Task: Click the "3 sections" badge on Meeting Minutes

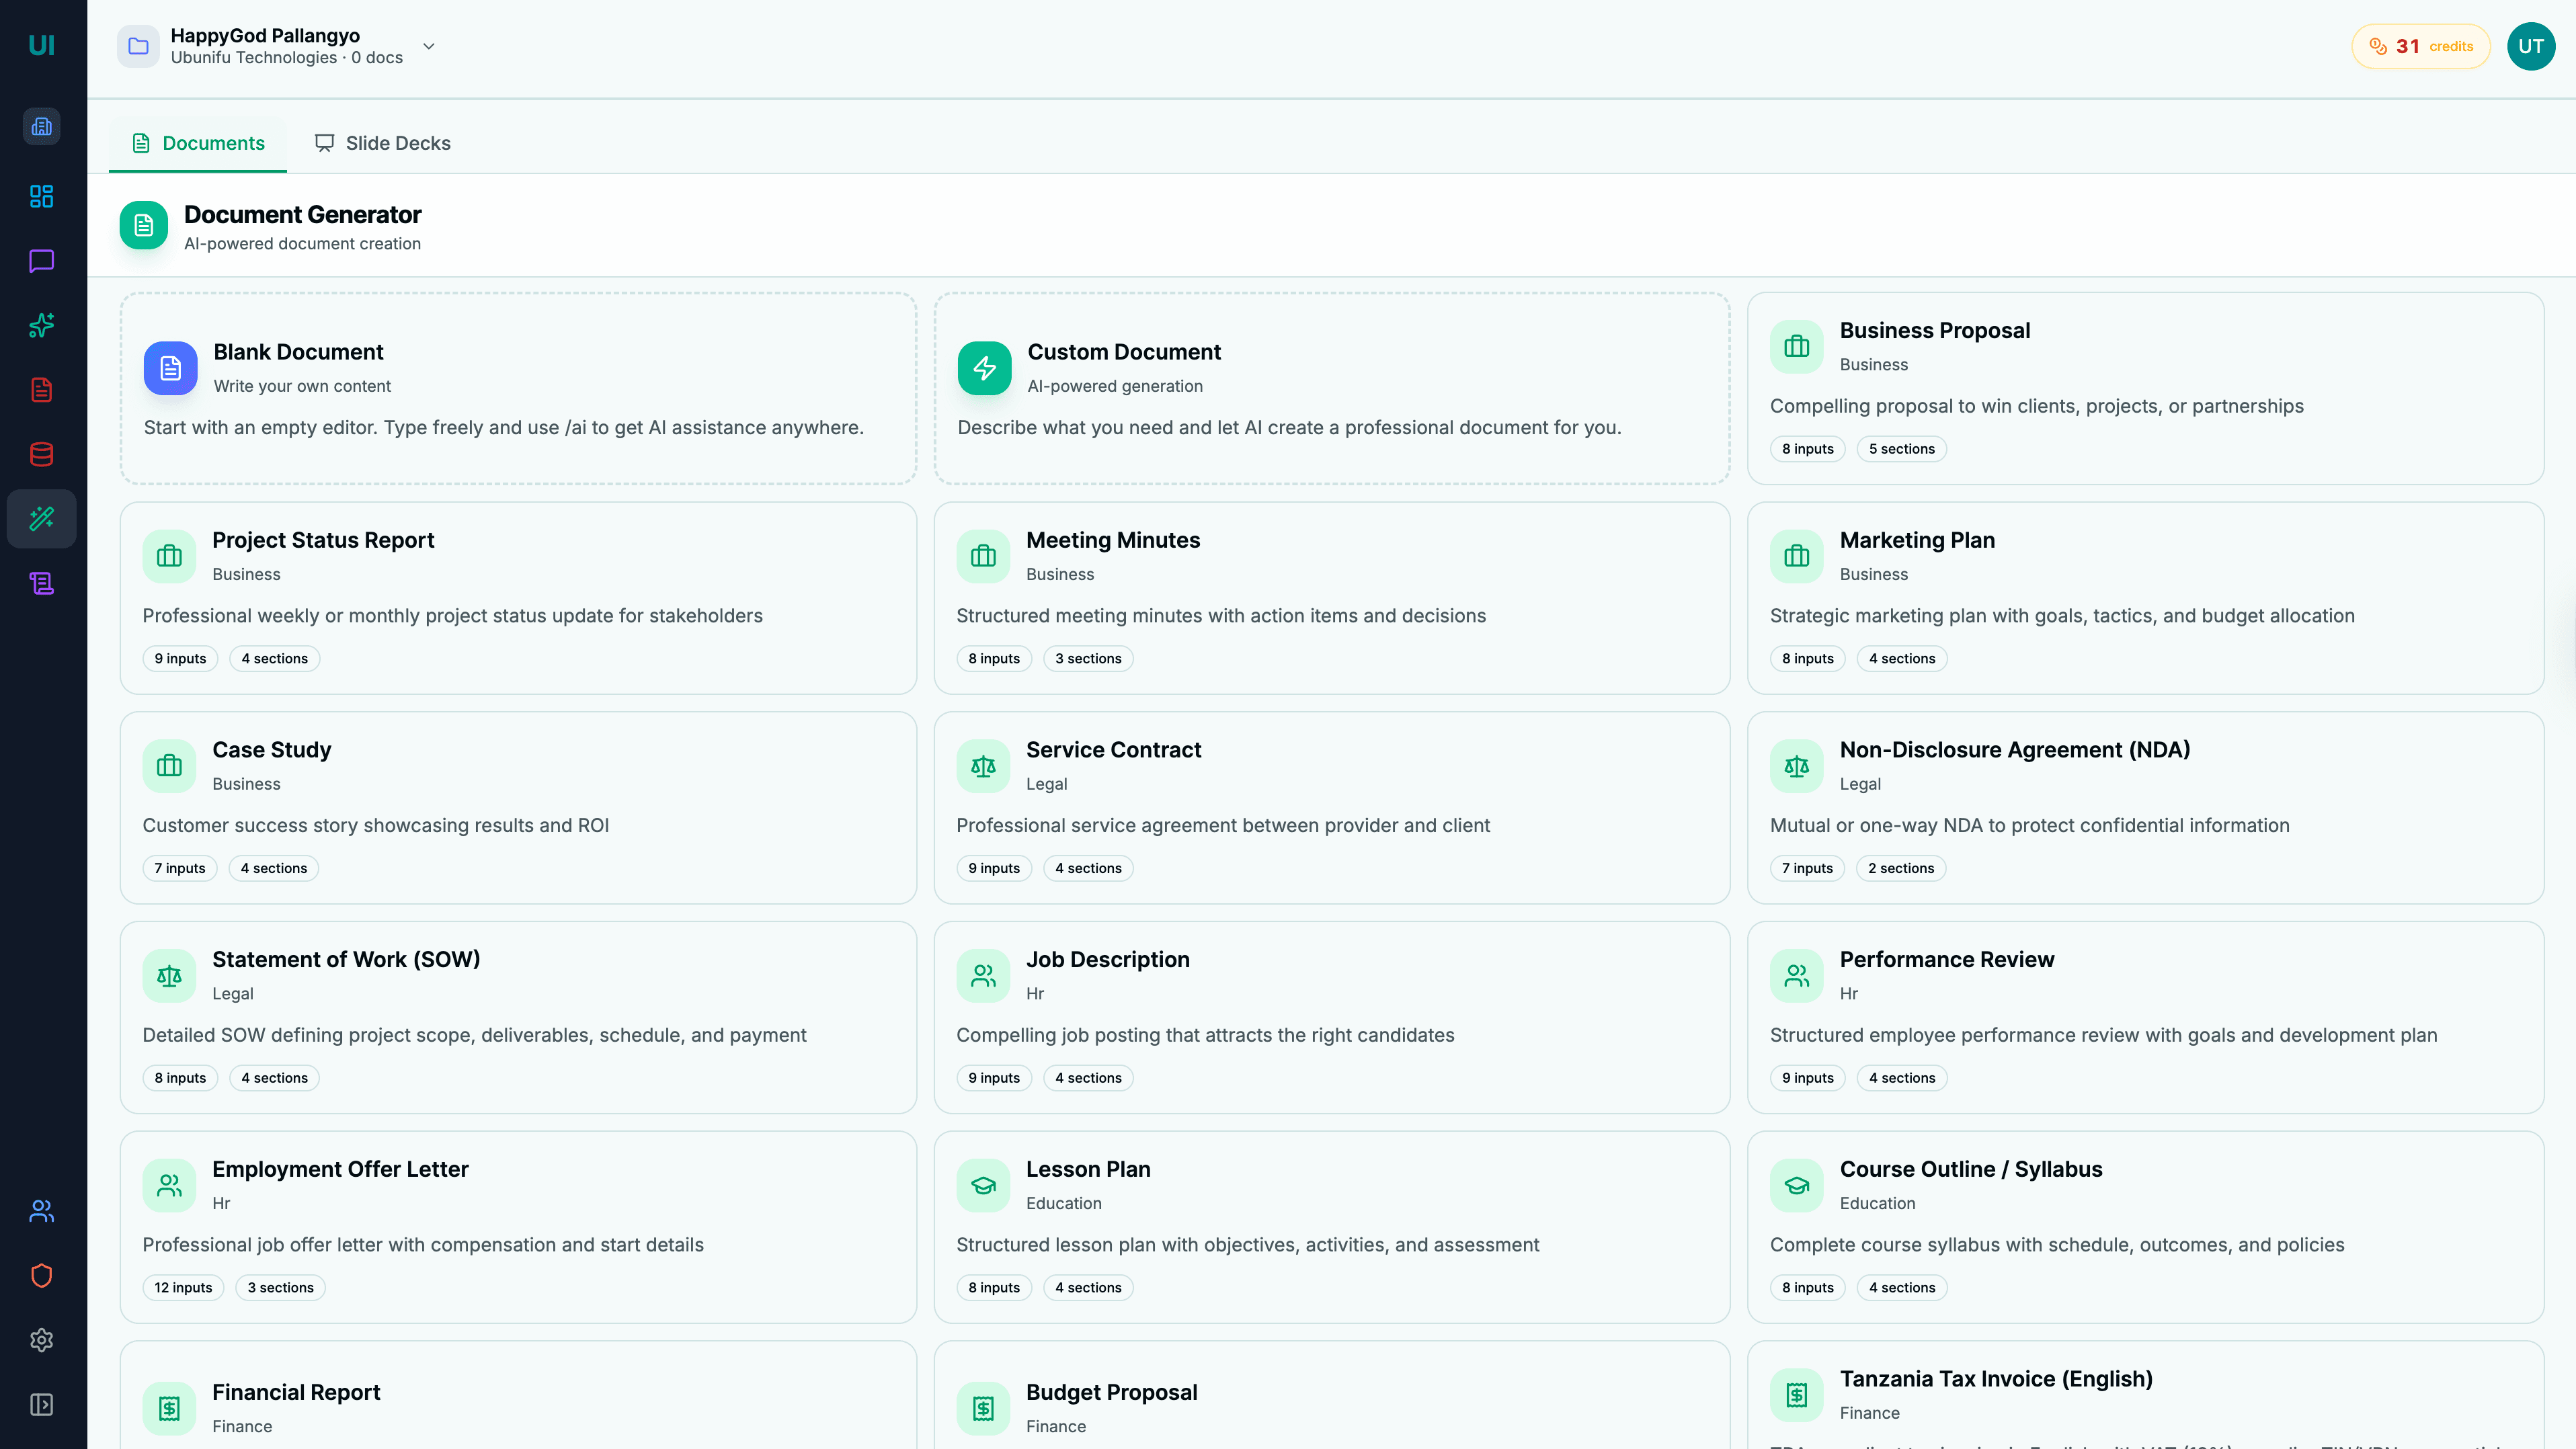Action: click(x=1088, y=659)
